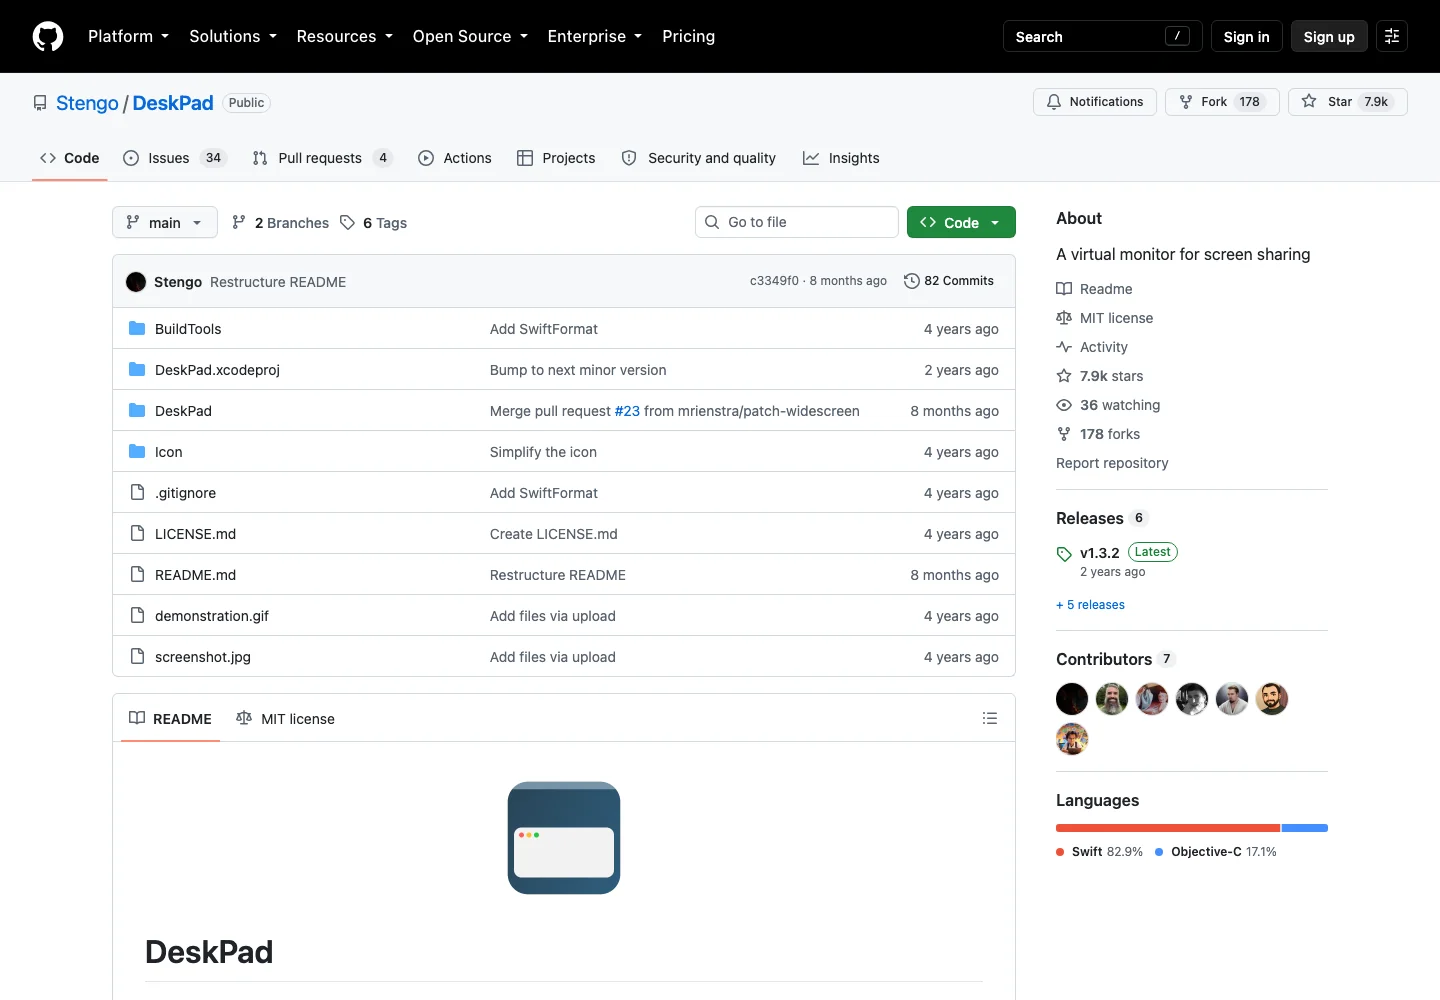The height and width of the screenshot is (1000, 1440).
Task: Click the book icon beside Readme
Action: 1064,289
